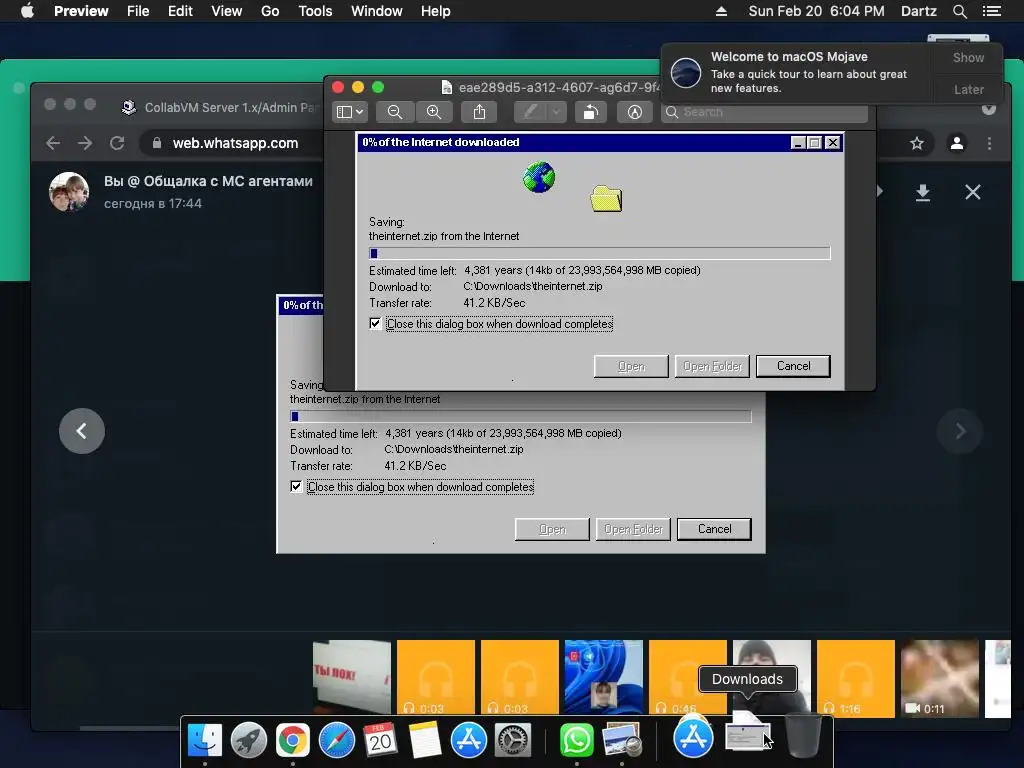Open App Store next to Notes in Dock
Screen dimensions: 1024x768
tap(468, 740)
